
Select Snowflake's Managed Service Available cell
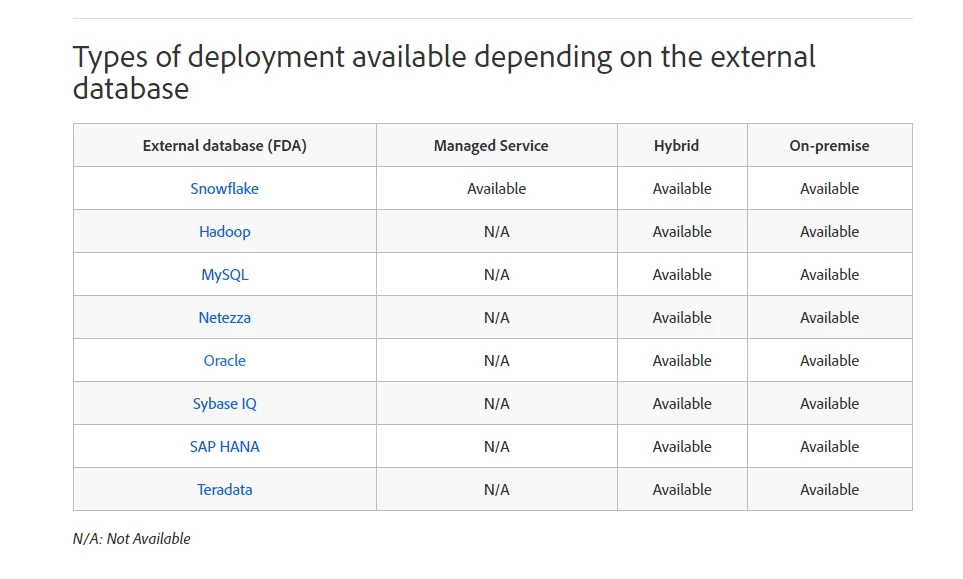[x=496, y=188]
